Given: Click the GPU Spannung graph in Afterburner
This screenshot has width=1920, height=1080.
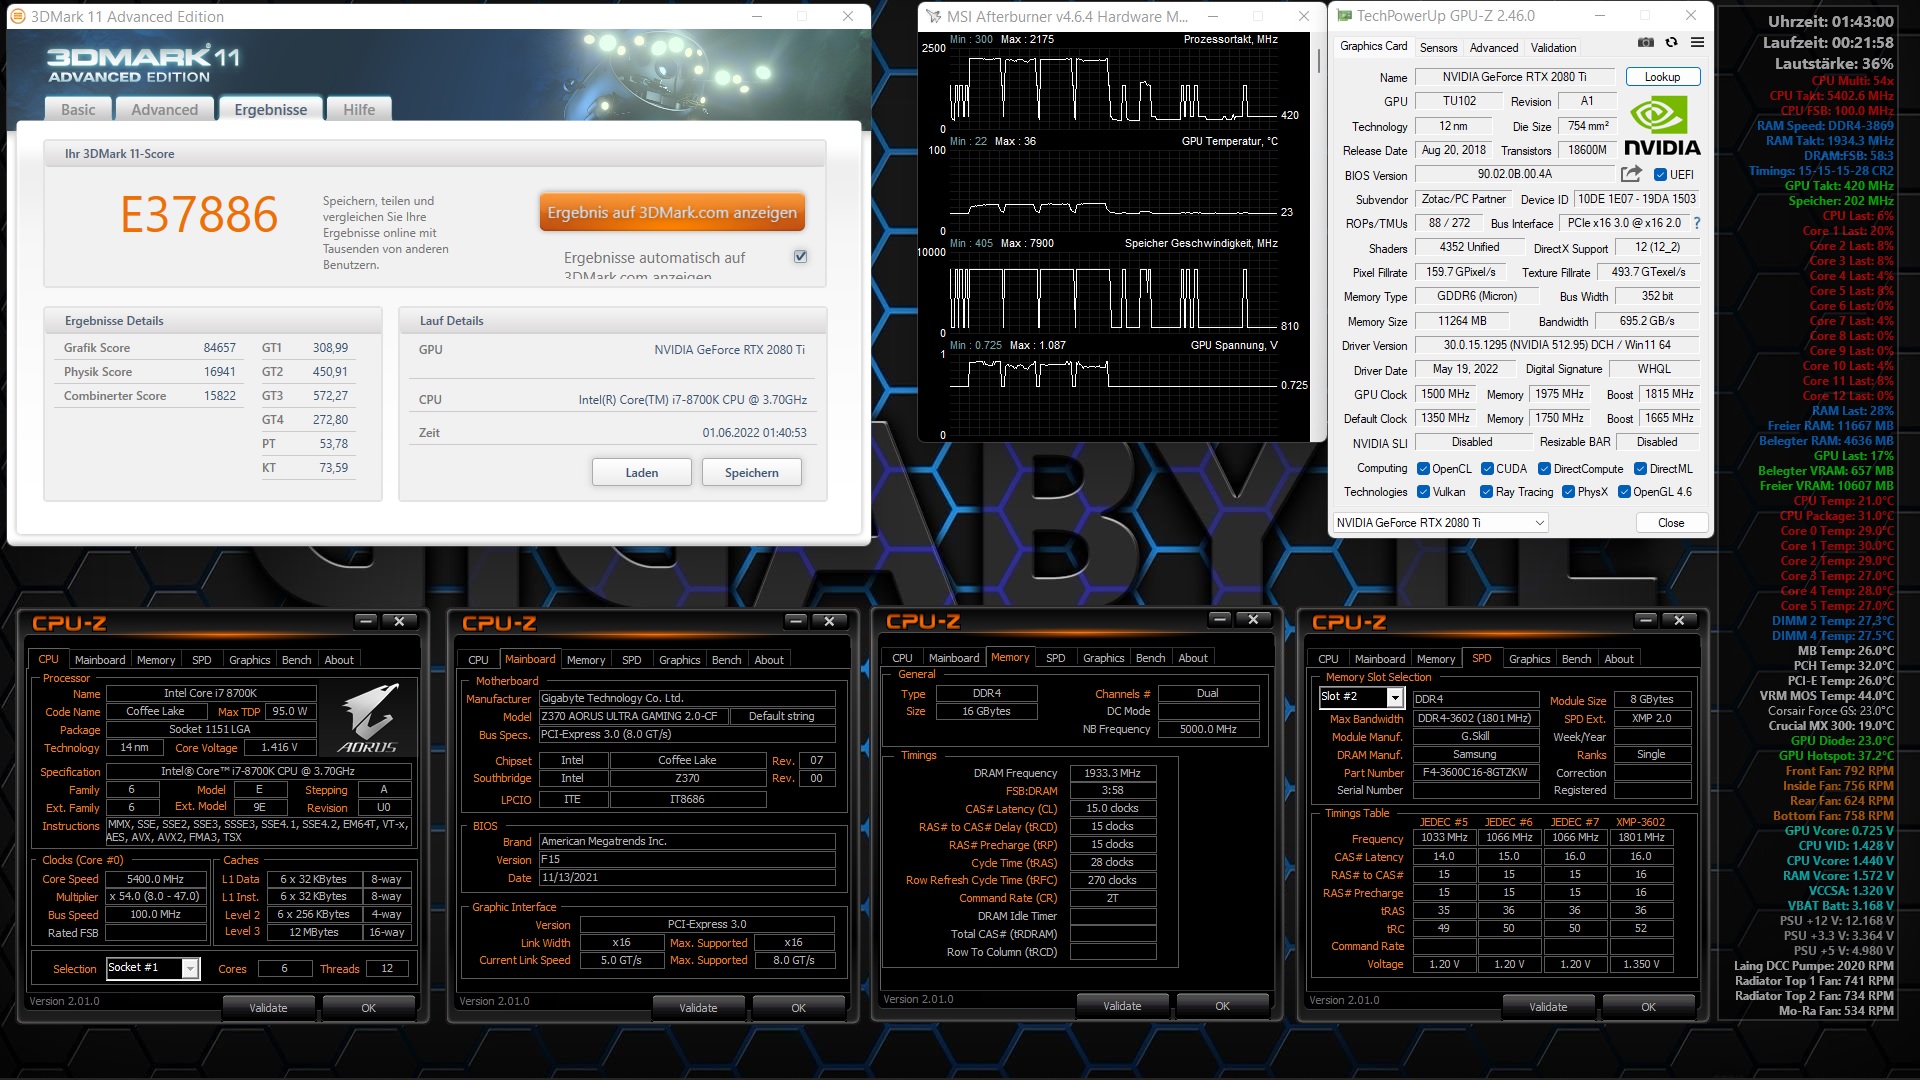Looking at the screenshot, I should coord(1115,393).
